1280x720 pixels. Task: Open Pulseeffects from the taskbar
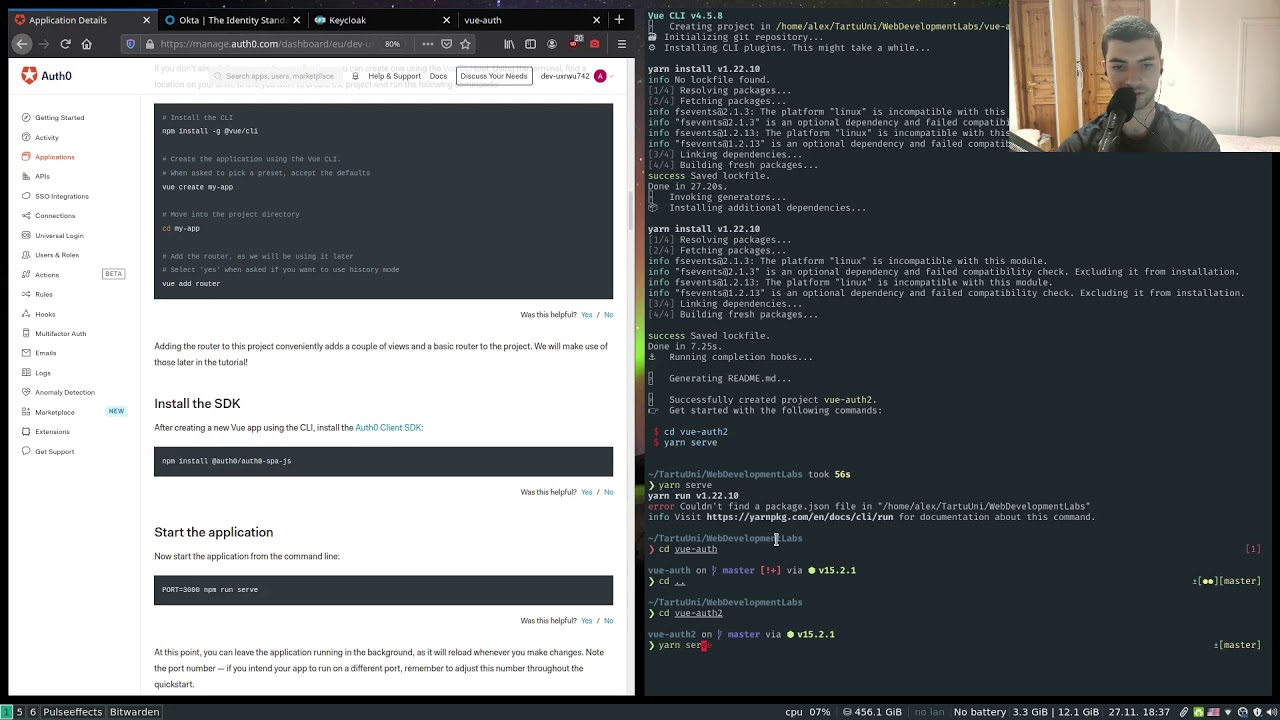(72, 712)
